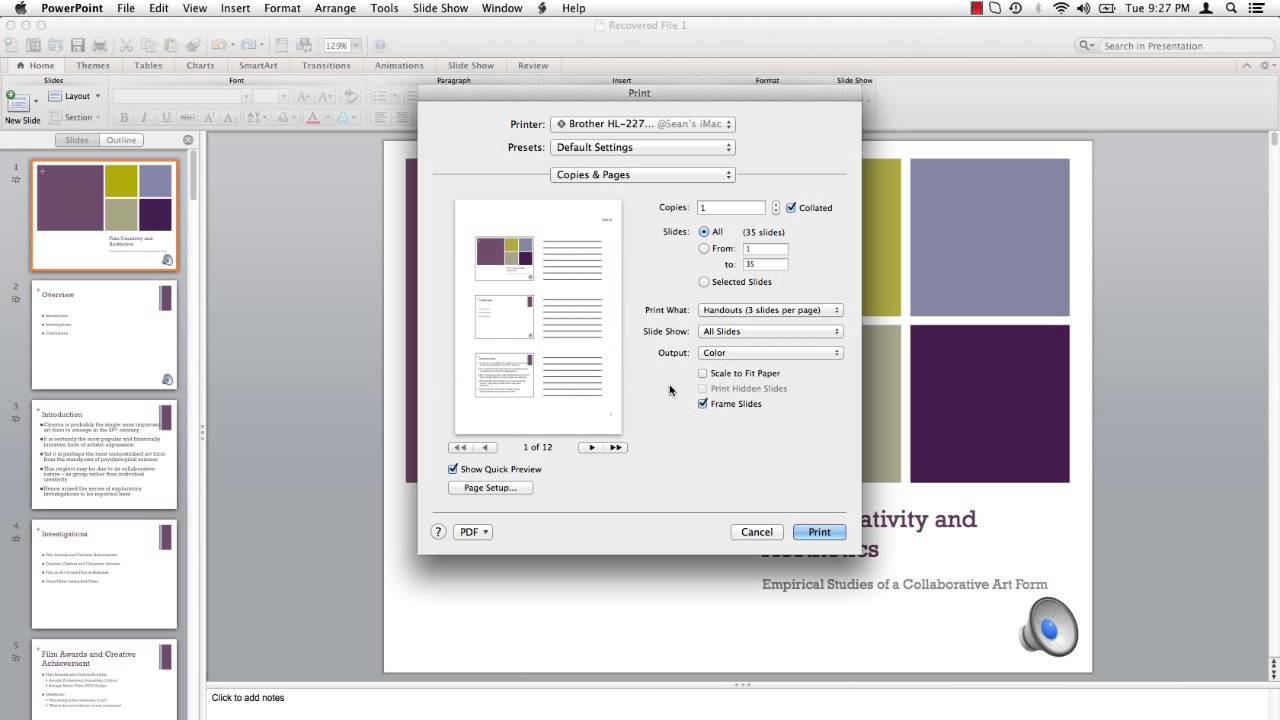Viewport: 1280px width, 720px height.
Task: Jump to the last preview page button
Action: (616, 448)
